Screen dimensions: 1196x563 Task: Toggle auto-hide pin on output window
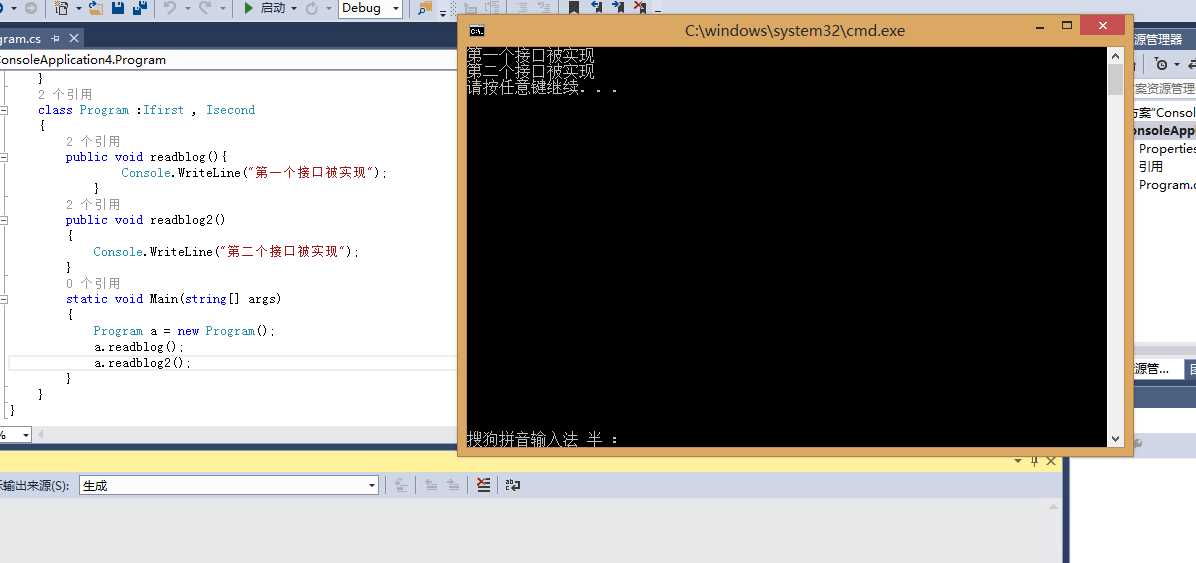[x=1035, y=461]
